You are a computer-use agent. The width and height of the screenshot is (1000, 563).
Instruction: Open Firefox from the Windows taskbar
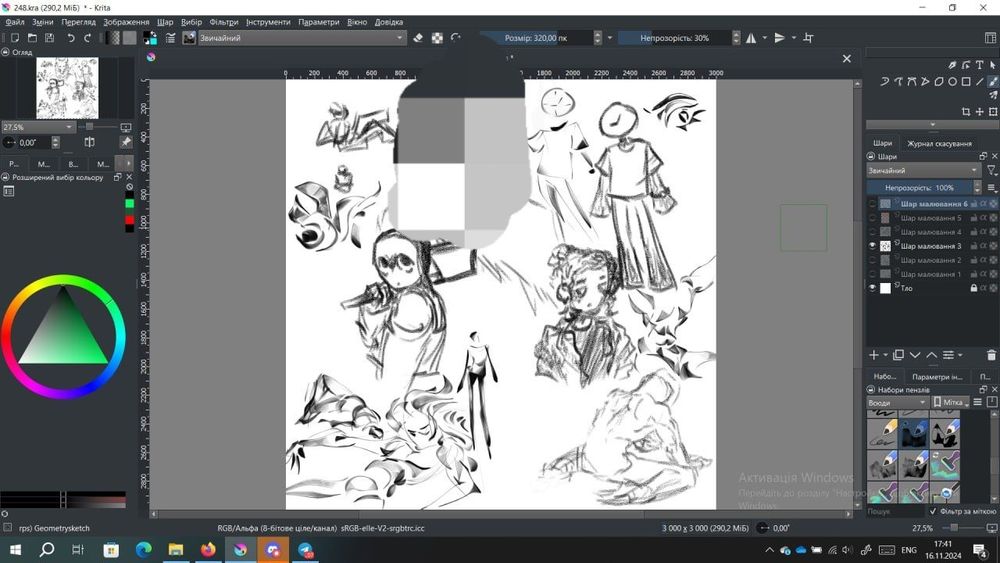pos(208,549)
